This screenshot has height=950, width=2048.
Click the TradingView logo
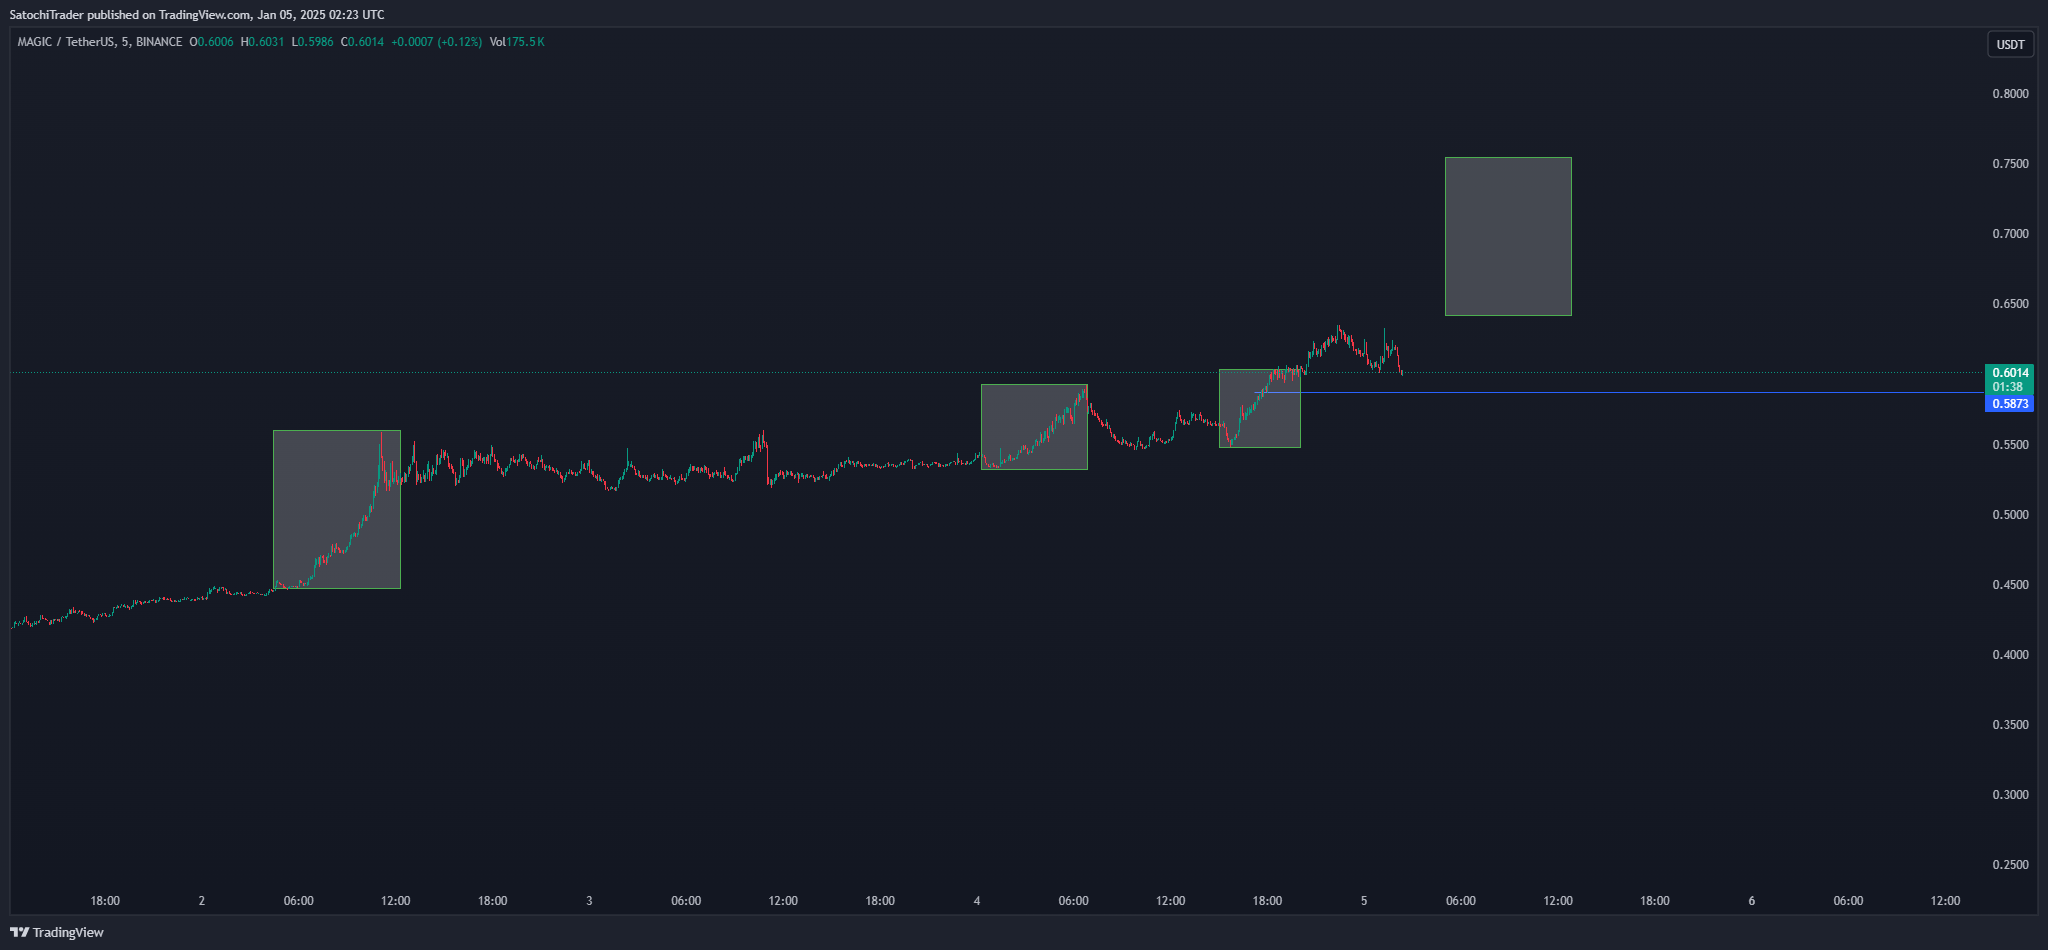pos(57,932)
